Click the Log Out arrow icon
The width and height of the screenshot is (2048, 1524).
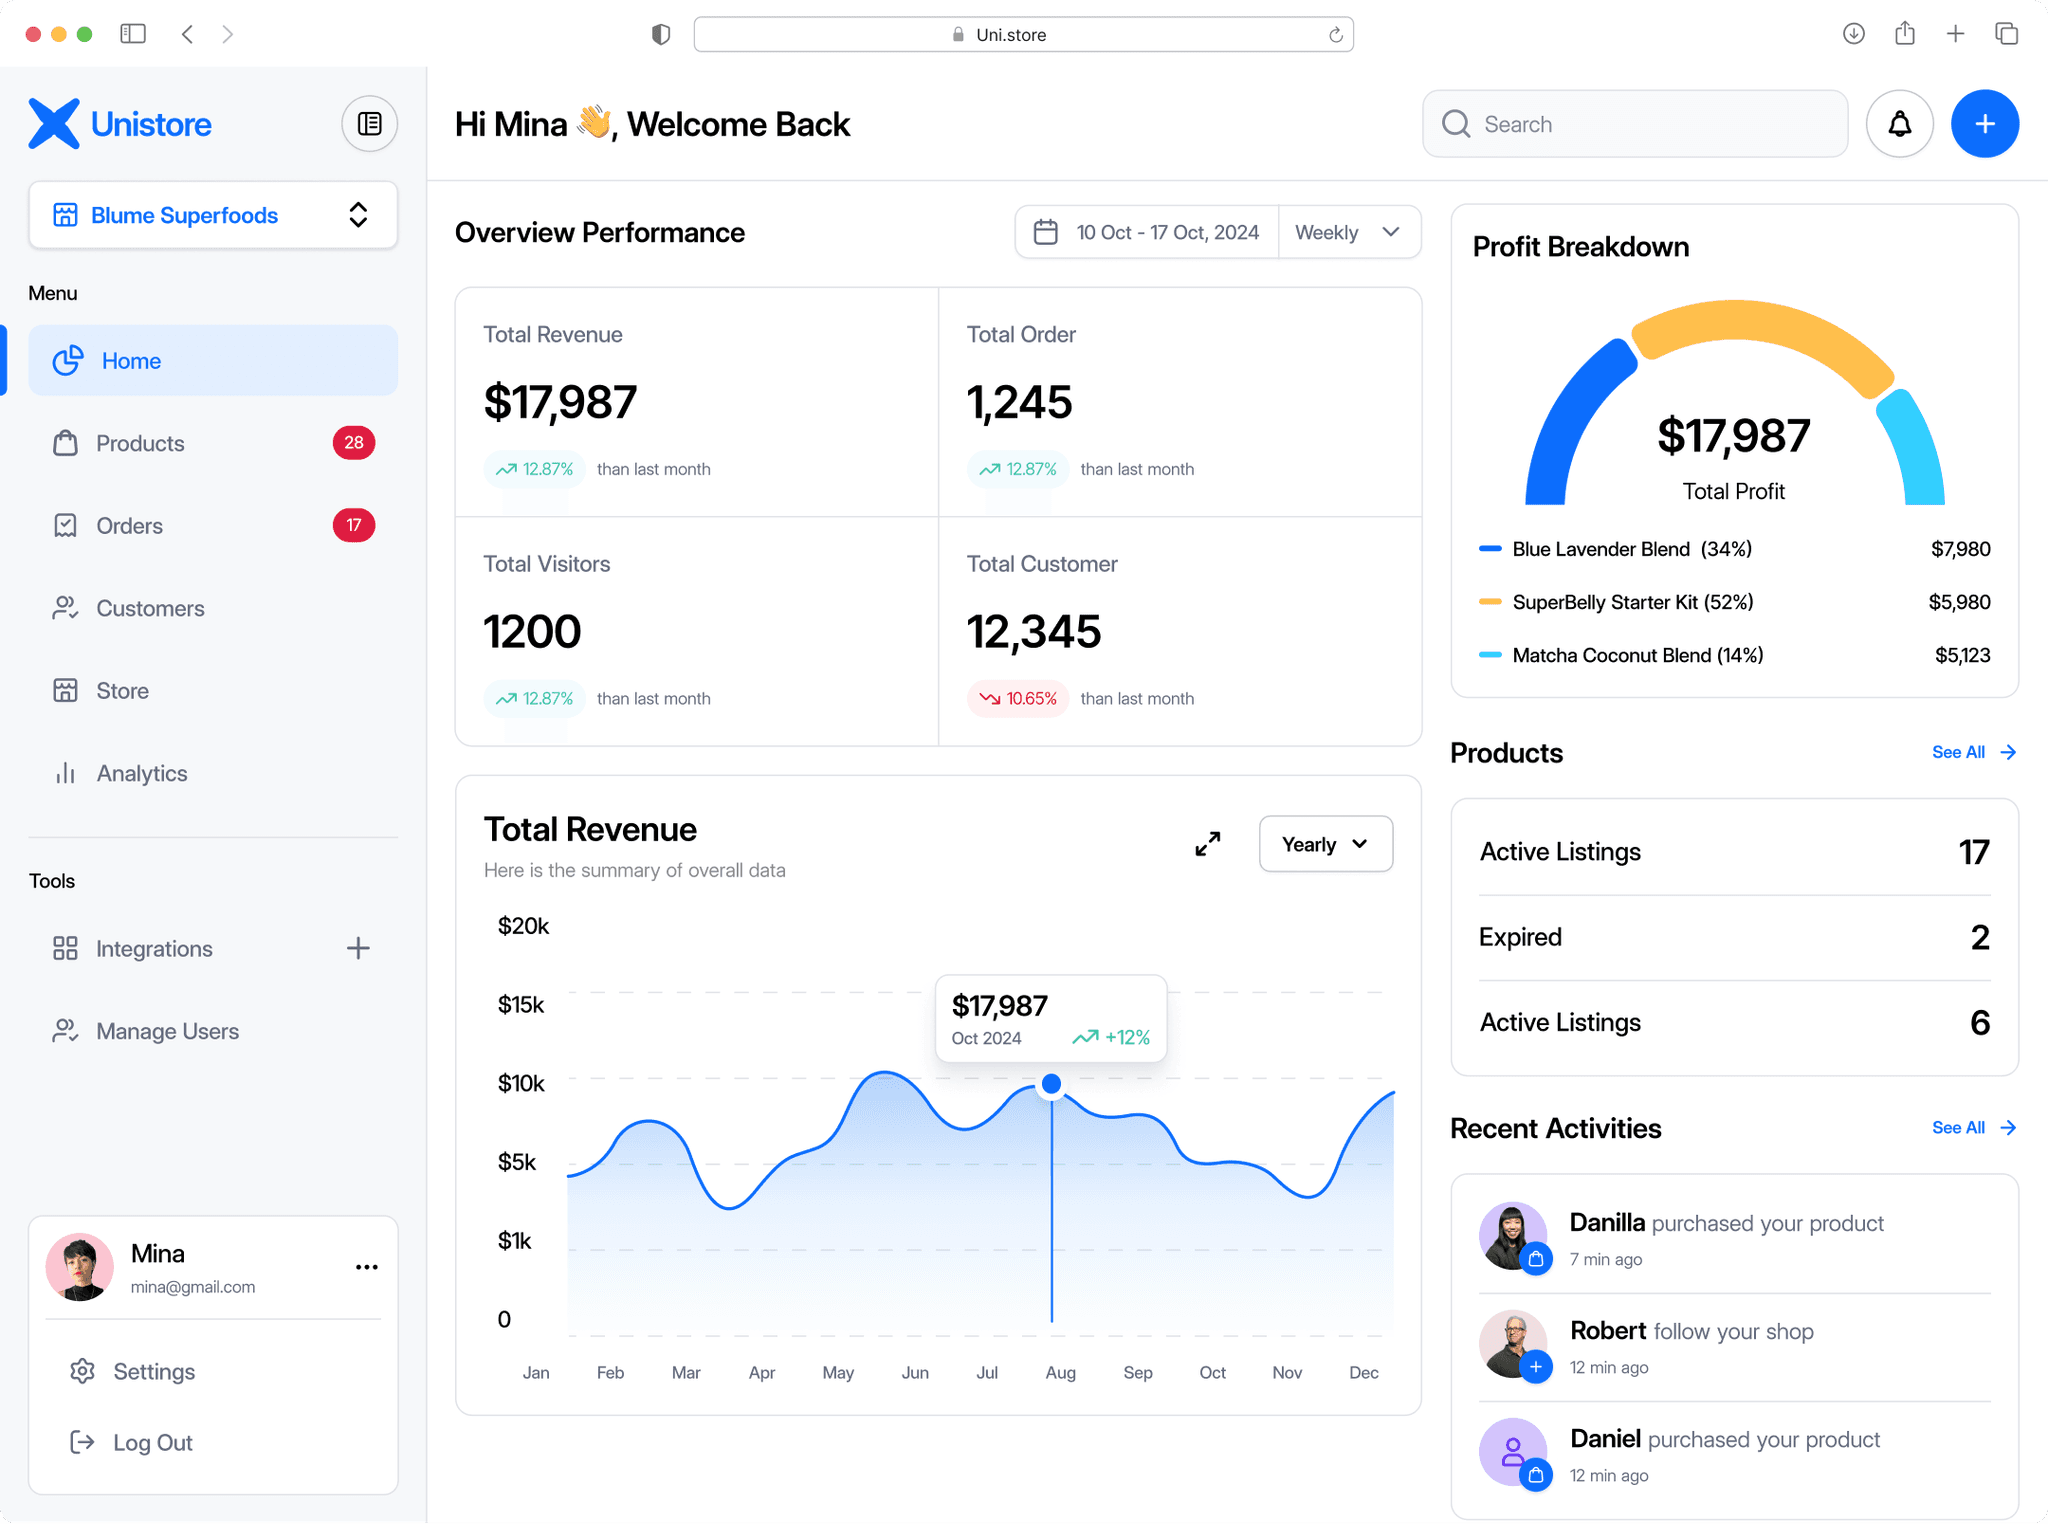point(83,1442)
